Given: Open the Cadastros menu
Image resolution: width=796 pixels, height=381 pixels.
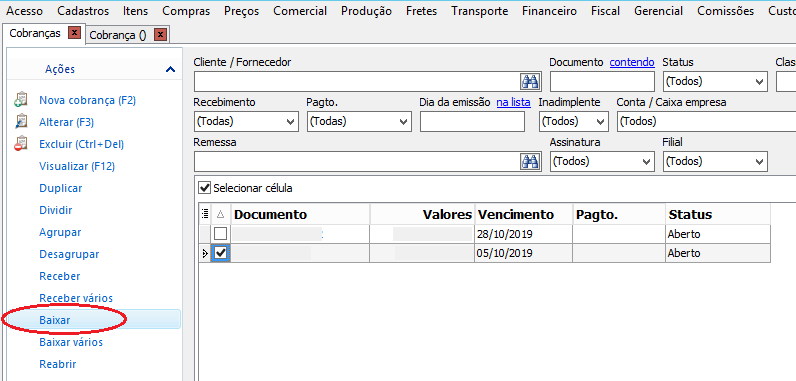Looking at the screenshot, I should point(83,11).
